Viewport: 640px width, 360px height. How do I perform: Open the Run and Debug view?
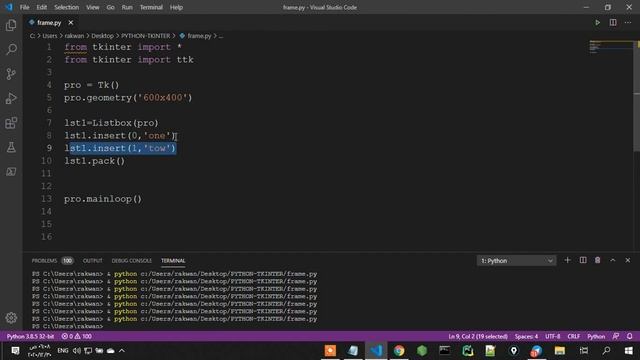coord(11,98)
